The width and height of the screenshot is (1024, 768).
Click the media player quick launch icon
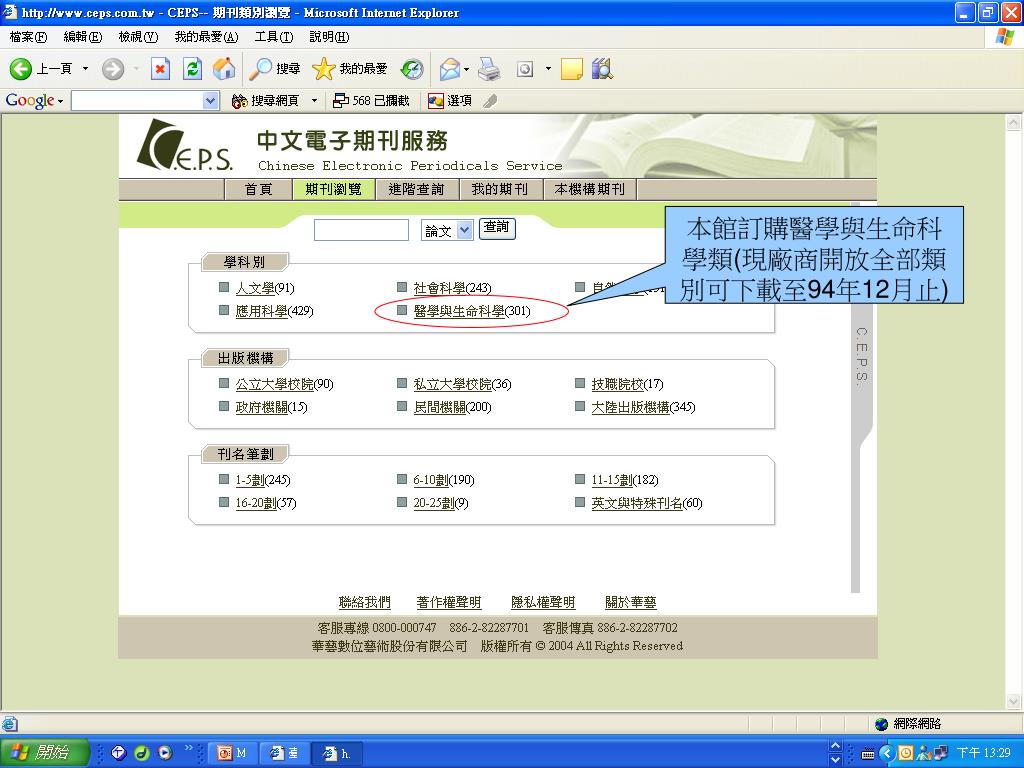click(165, 753)
